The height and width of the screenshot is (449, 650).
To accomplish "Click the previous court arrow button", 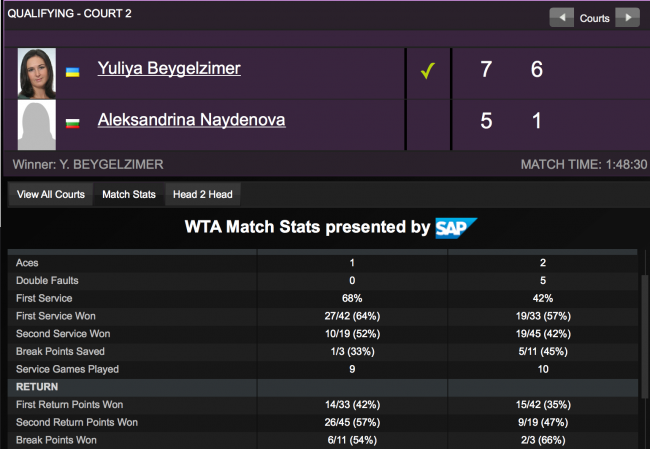I will [x=563, y=17].
